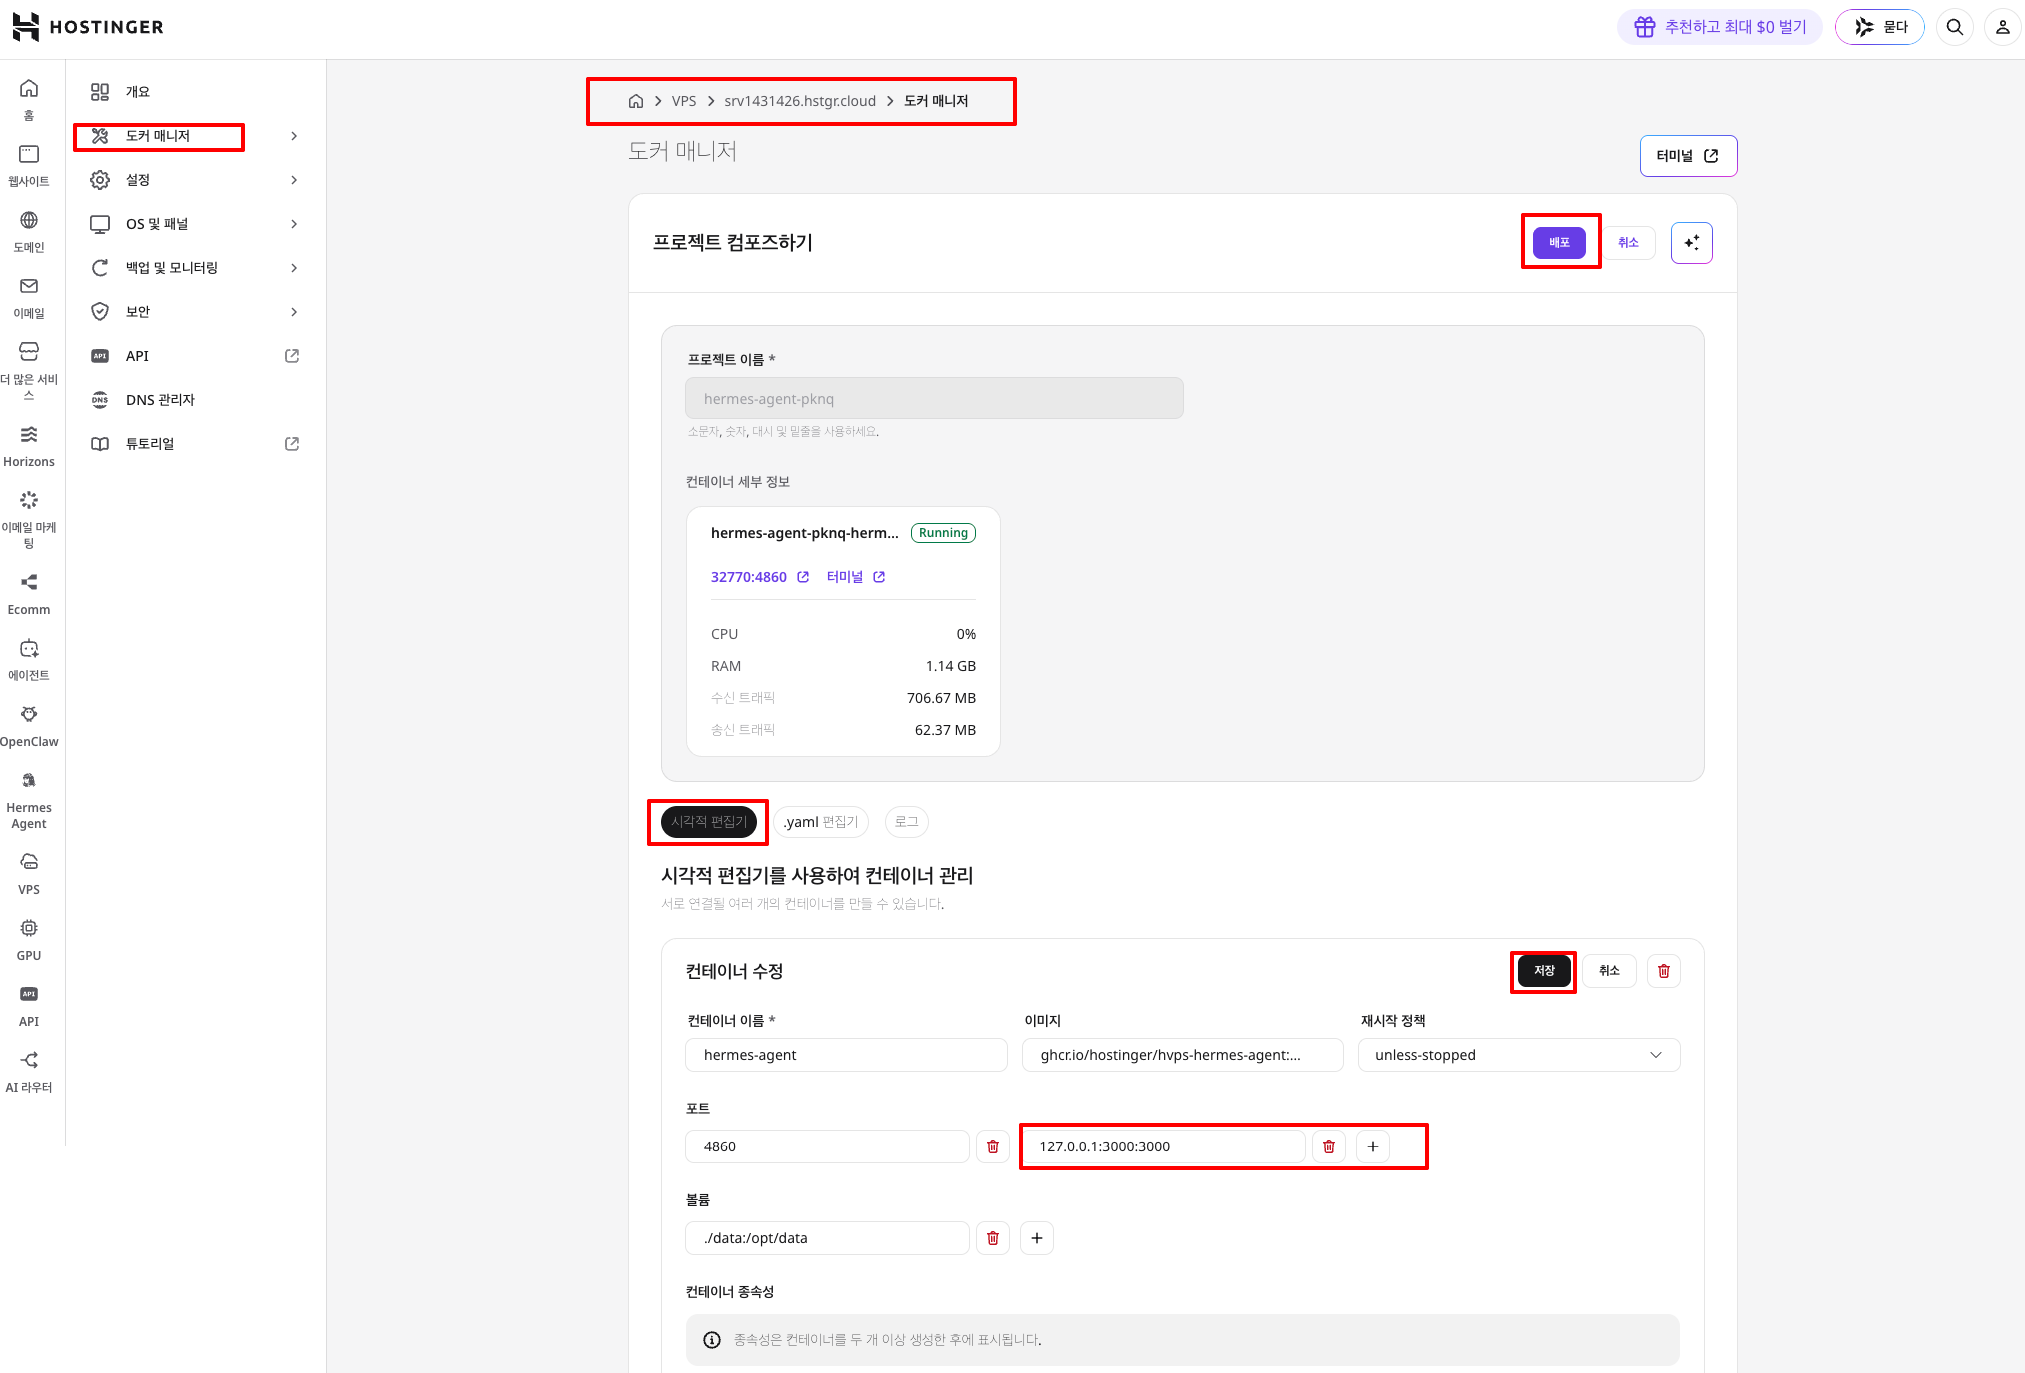Remove port 127.0.0.1:3000:3000 trash icon
This screenshot has width=2025, height=1373.
pyautogui.click(x=1328, y=1147)
